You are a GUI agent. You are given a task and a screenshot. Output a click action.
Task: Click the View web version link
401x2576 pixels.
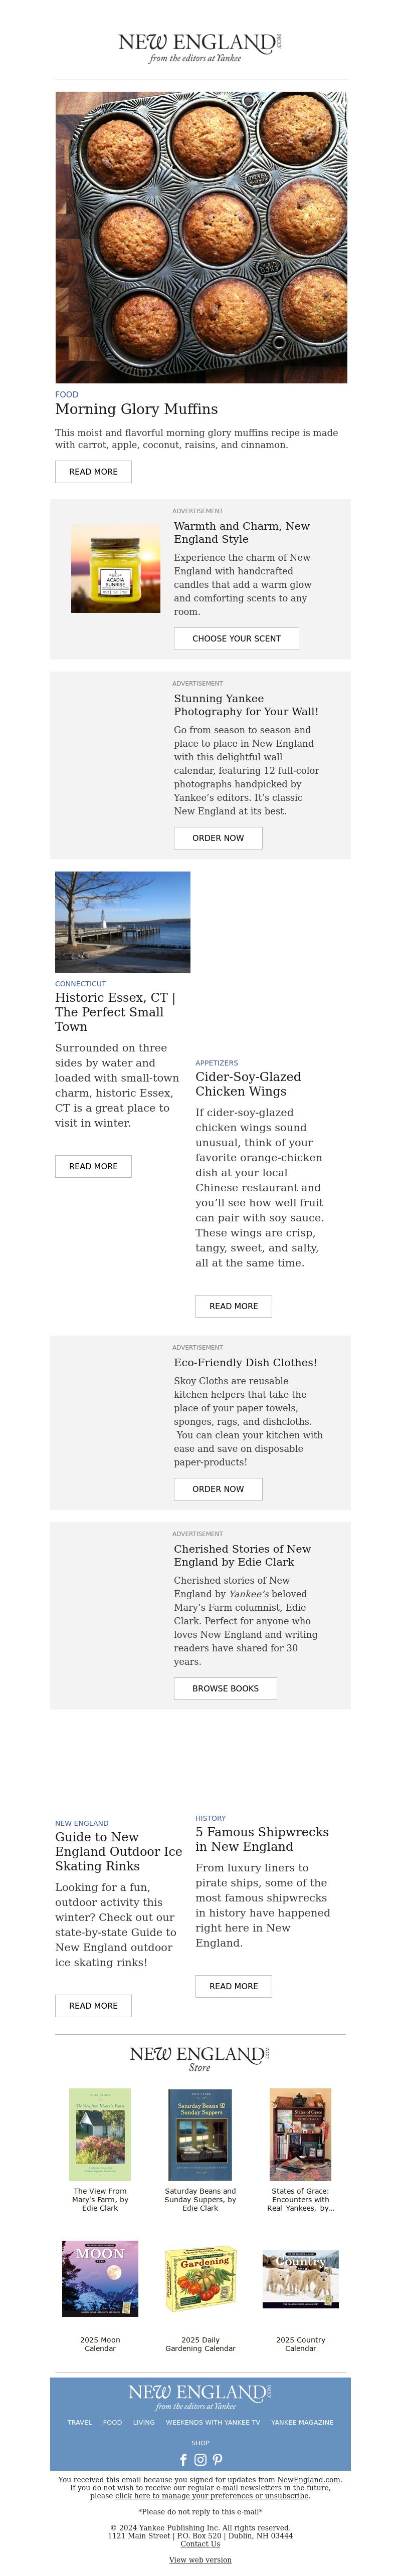pyautogui.click(x=200, y=2560)
